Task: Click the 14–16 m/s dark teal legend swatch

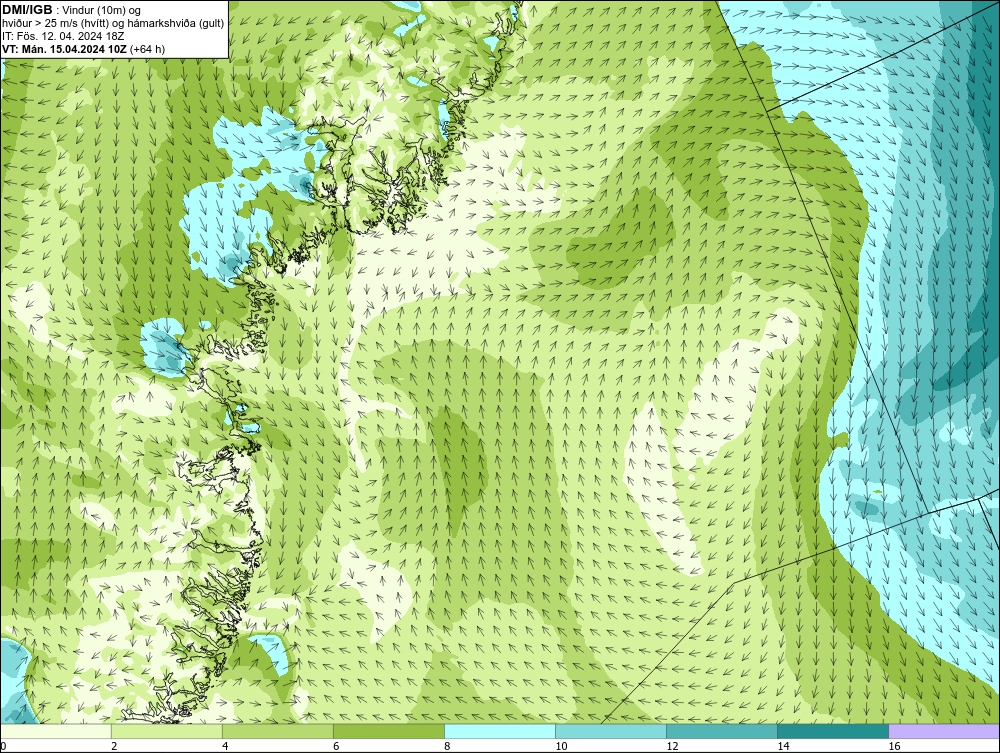Action: point(833,731)
